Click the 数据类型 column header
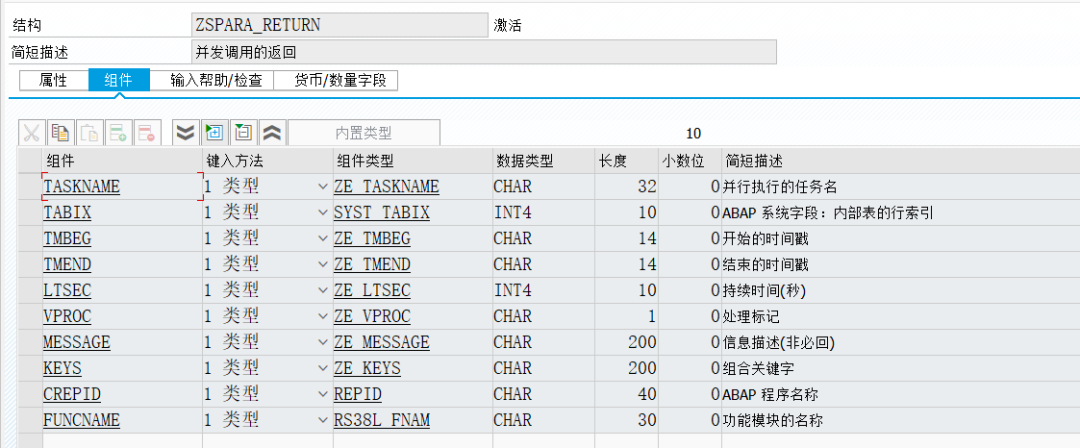 coord(543,161)
